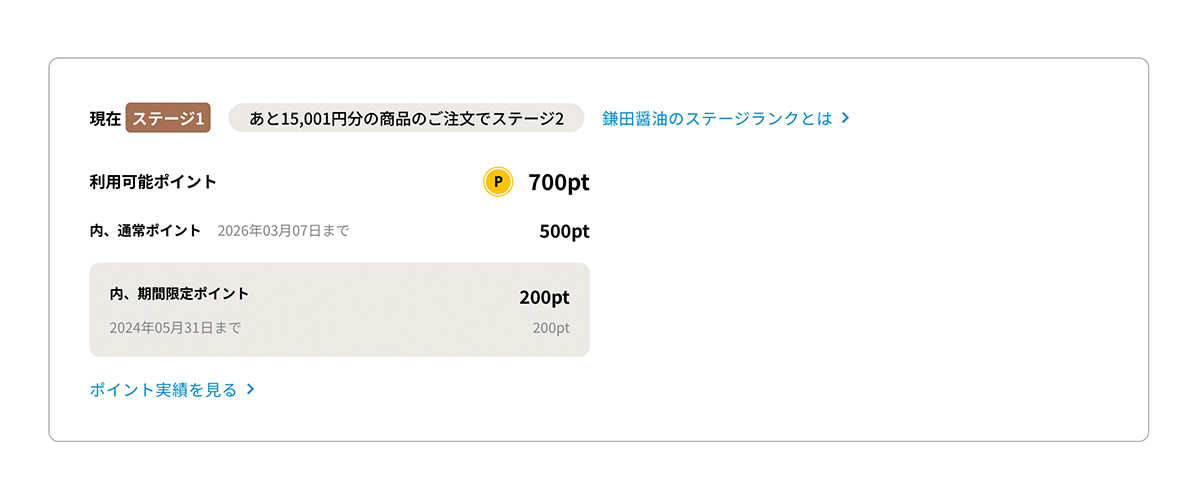
Task: Click chevron next to ポイント実績を見る
Action: (251, 390)
